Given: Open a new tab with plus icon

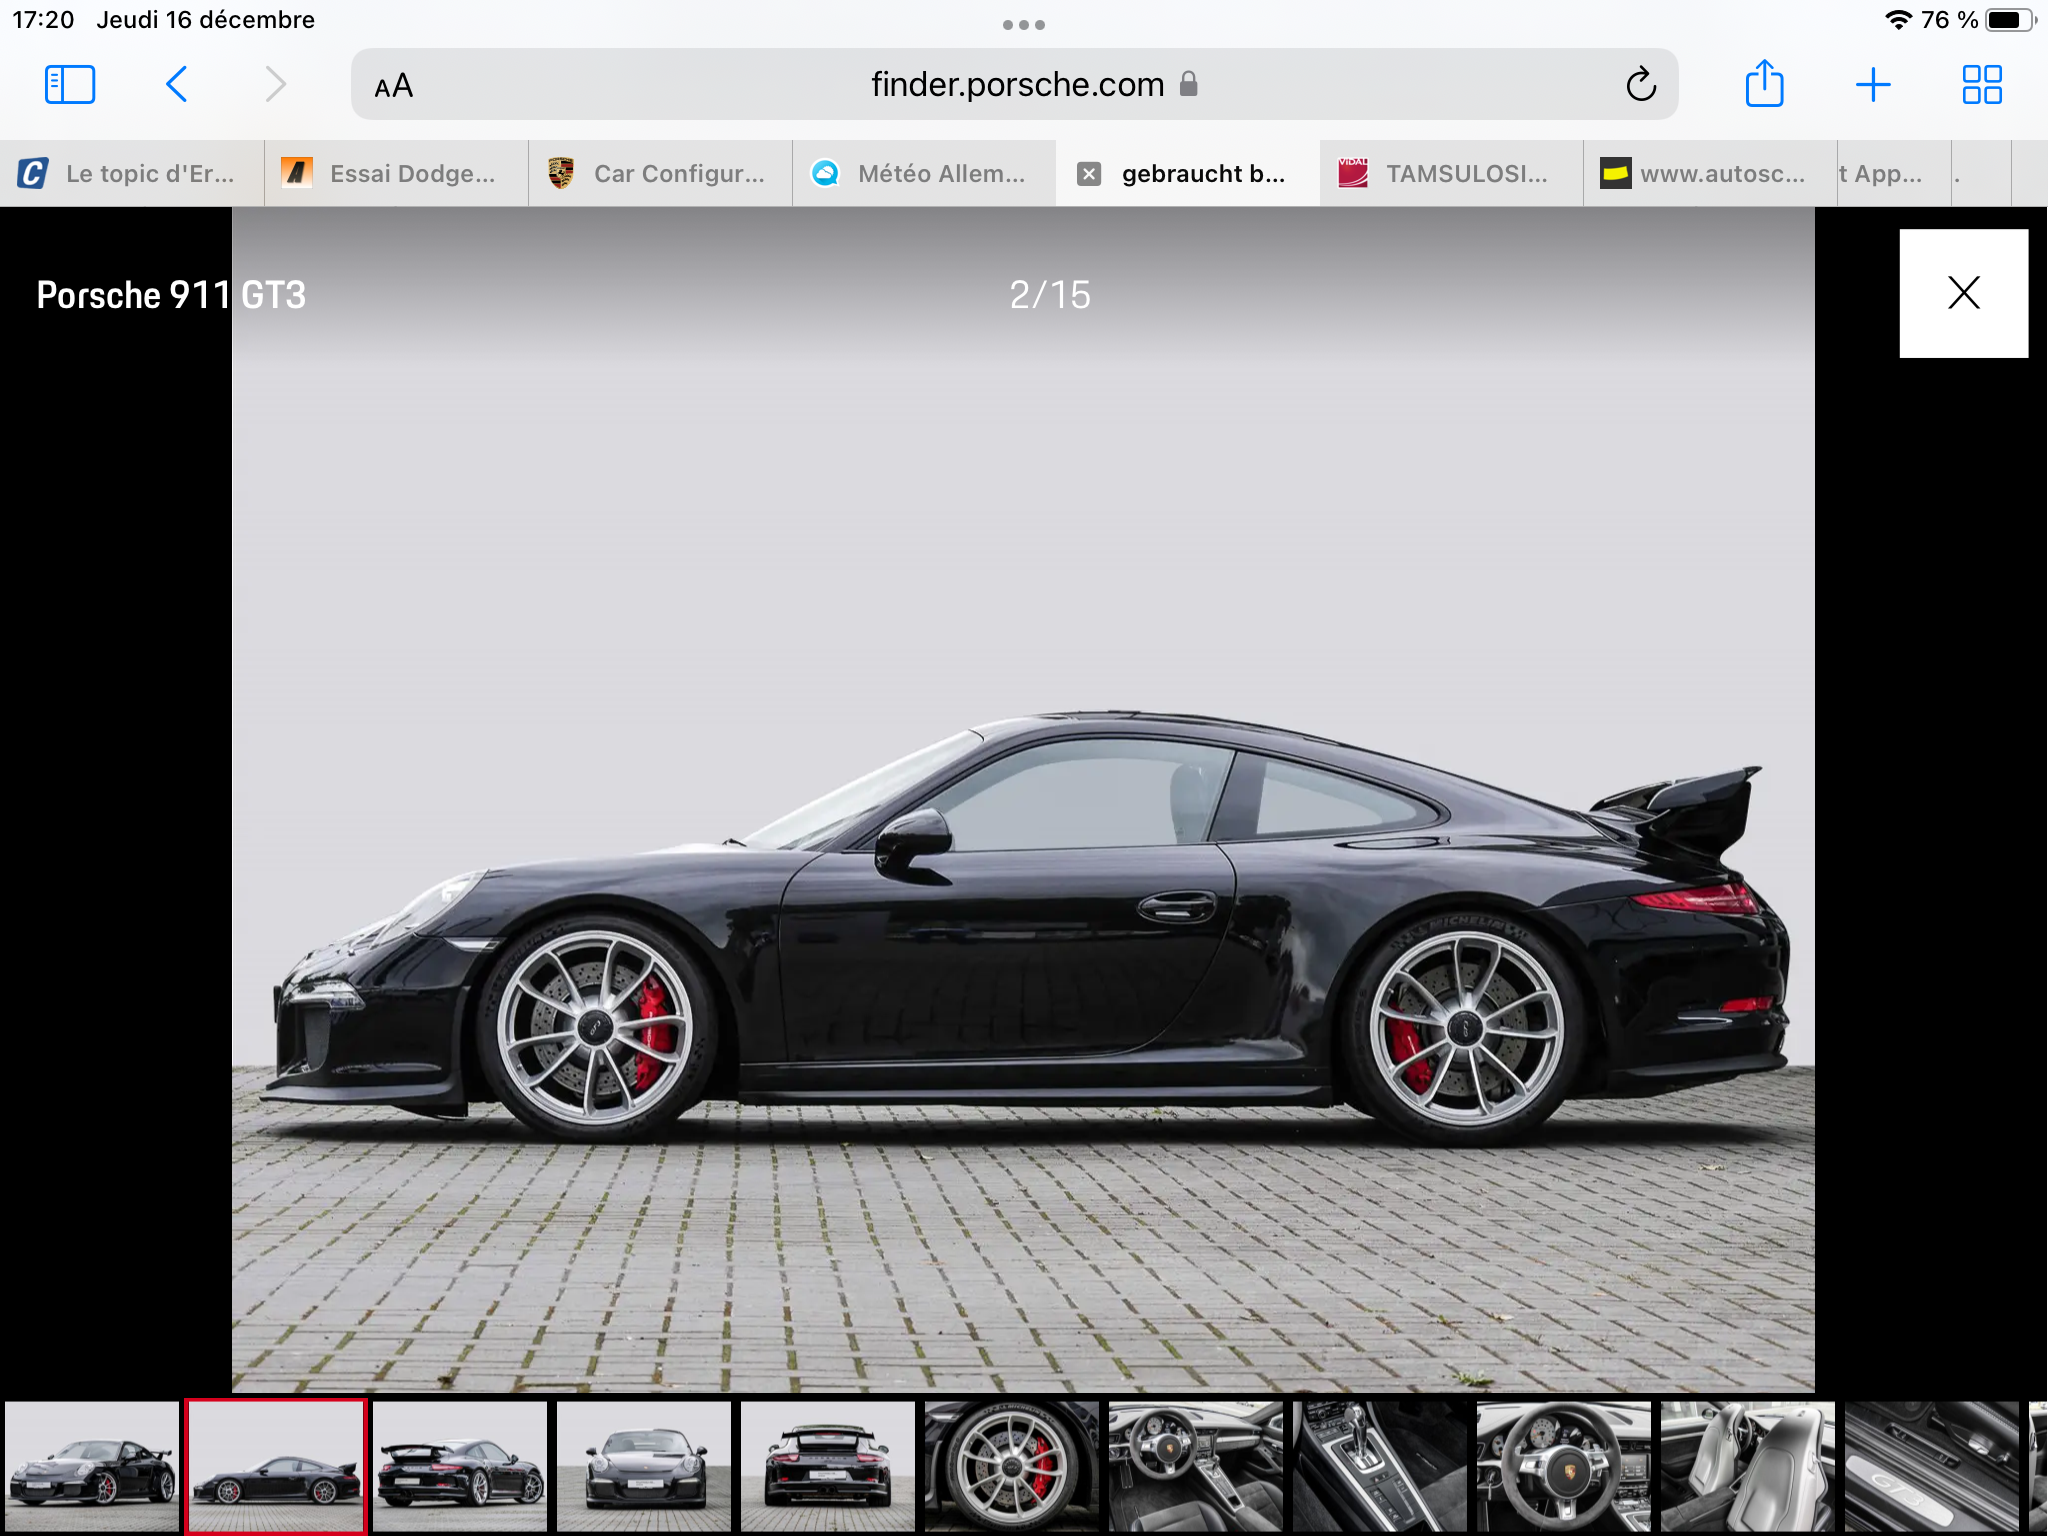Looking at the screenshot, I should click(x=1872, y=85).
